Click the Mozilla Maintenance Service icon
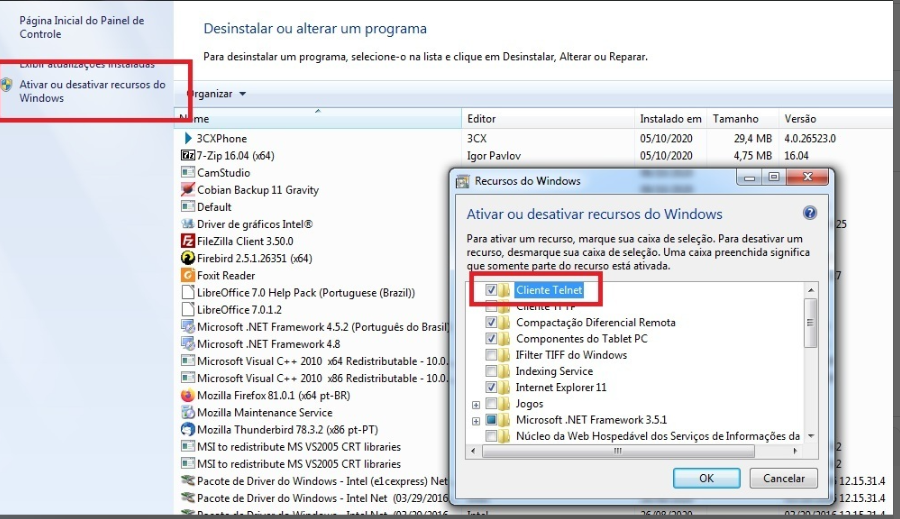 188,412
